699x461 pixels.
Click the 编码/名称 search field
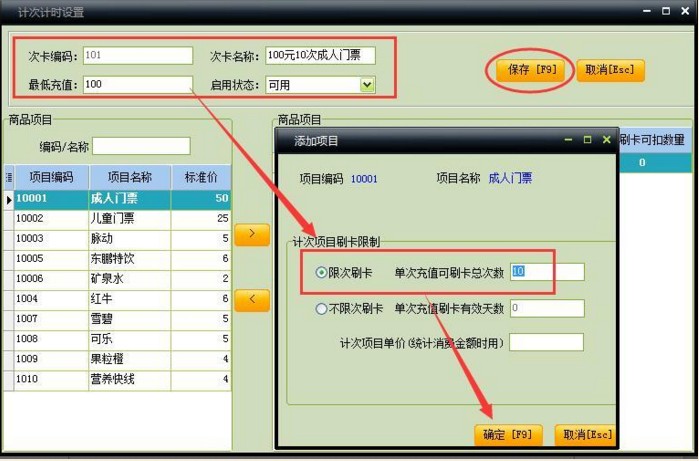click(x=141, y=146)
